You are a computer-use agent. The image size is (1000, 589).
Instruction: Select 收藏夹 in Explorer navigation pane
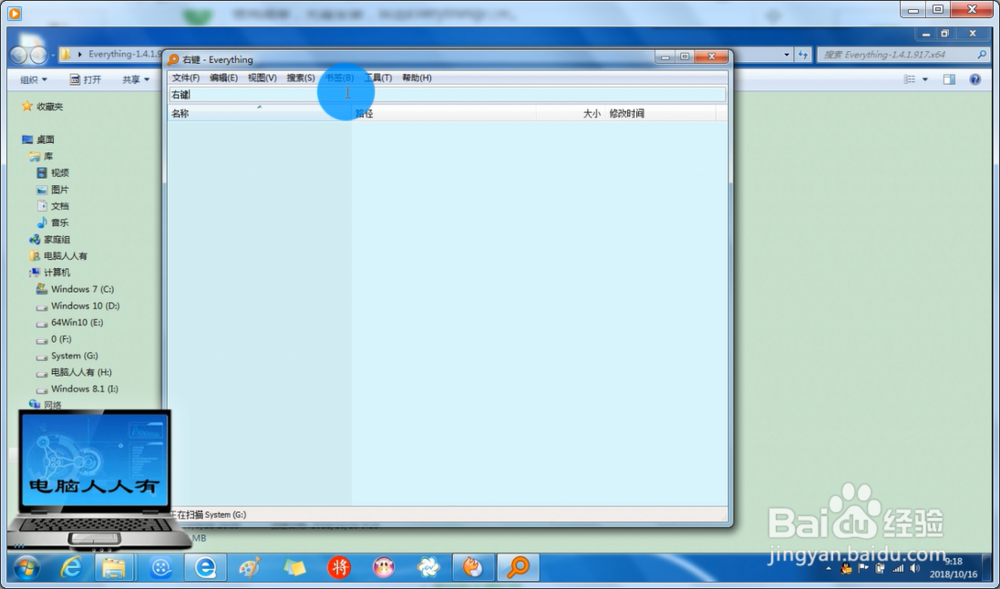[x=43, y=106]
